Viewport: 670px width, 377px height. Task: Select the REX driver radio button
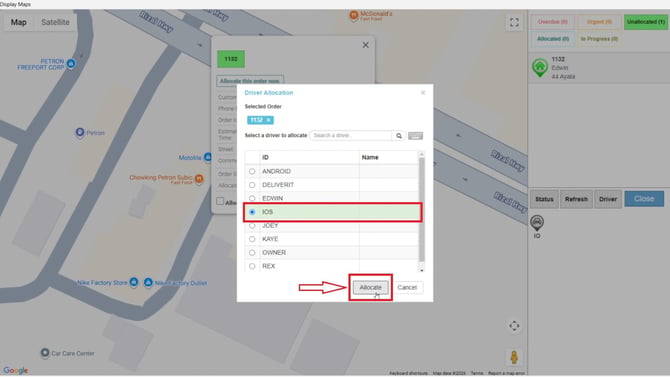click(252, 266)
